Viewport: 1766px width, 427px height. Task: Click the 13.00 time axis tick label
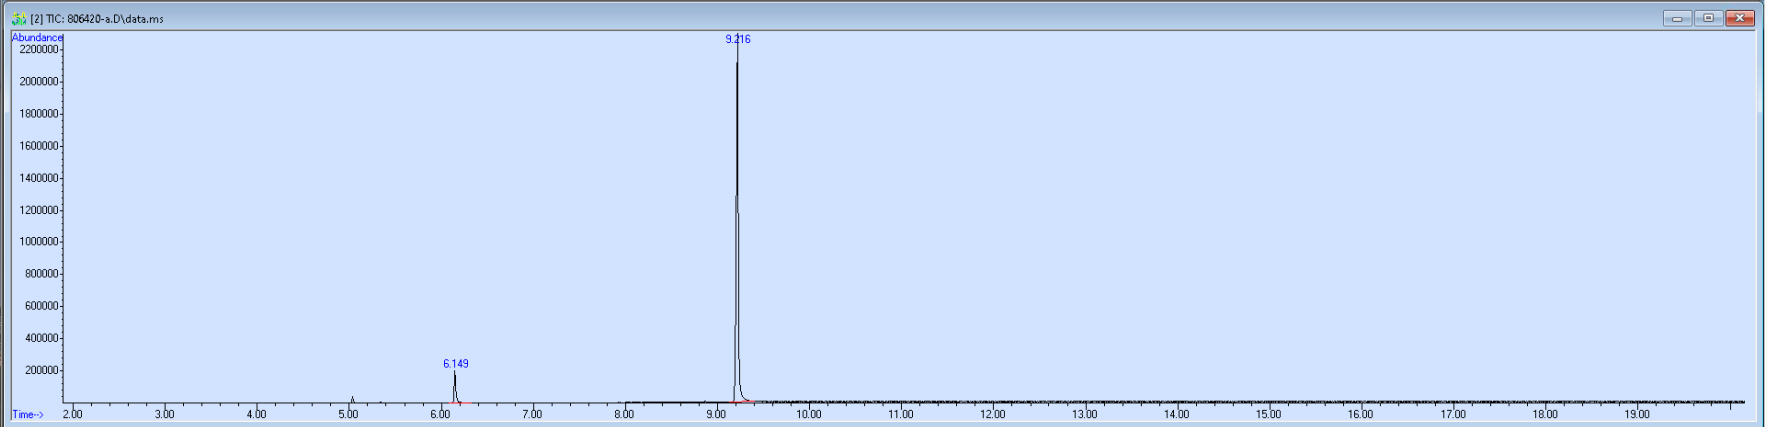pos(1085,414)
